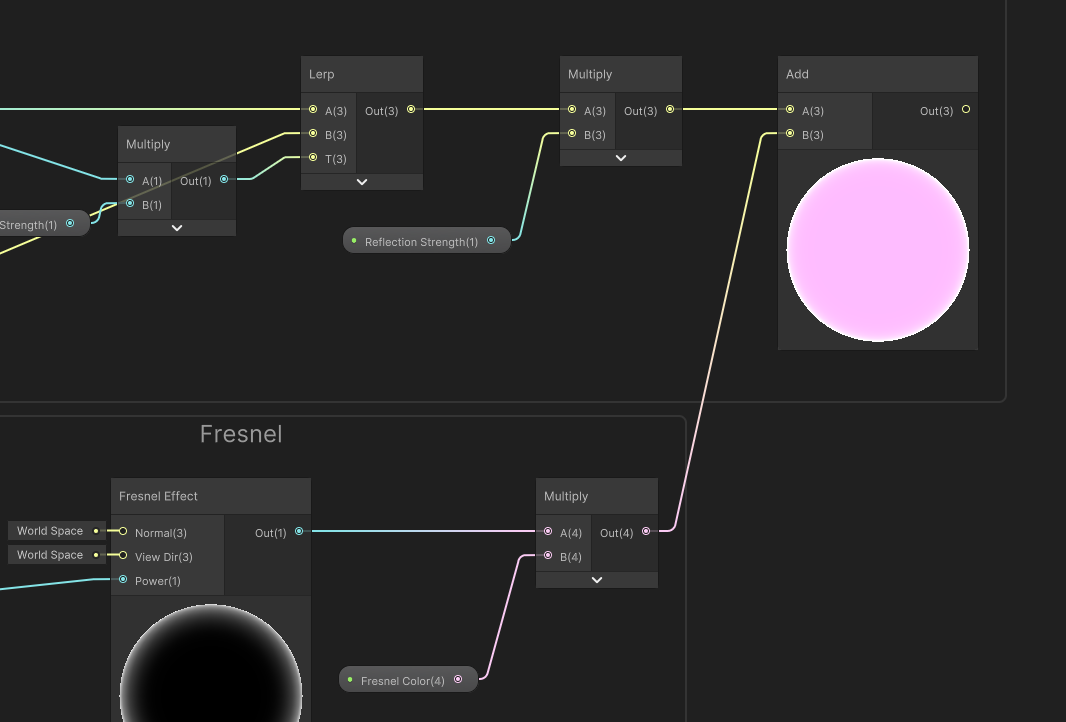The image size is (1066, 722).
Task: Click the T(3) input port on the Lerp node
Action: click(313, 158)
